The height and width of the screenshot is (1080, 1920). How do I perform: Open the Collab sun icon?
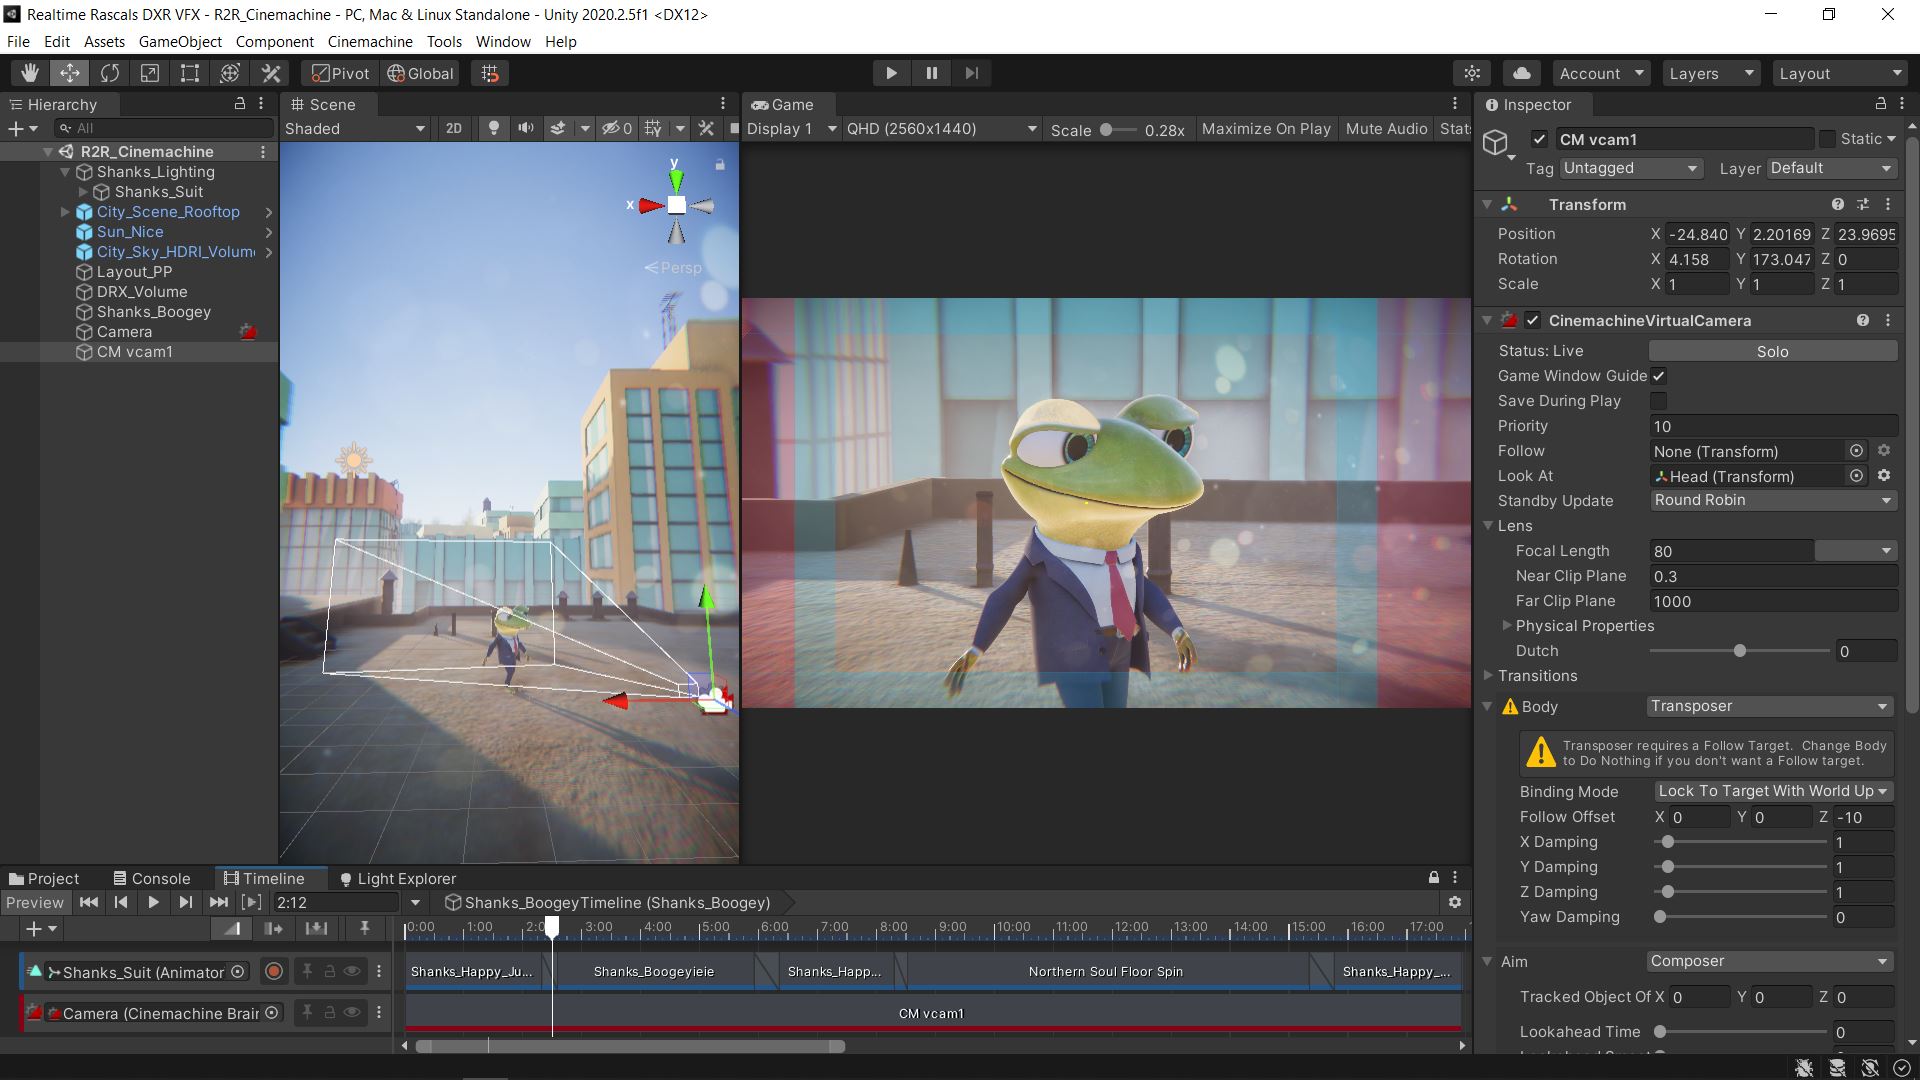1472,73
